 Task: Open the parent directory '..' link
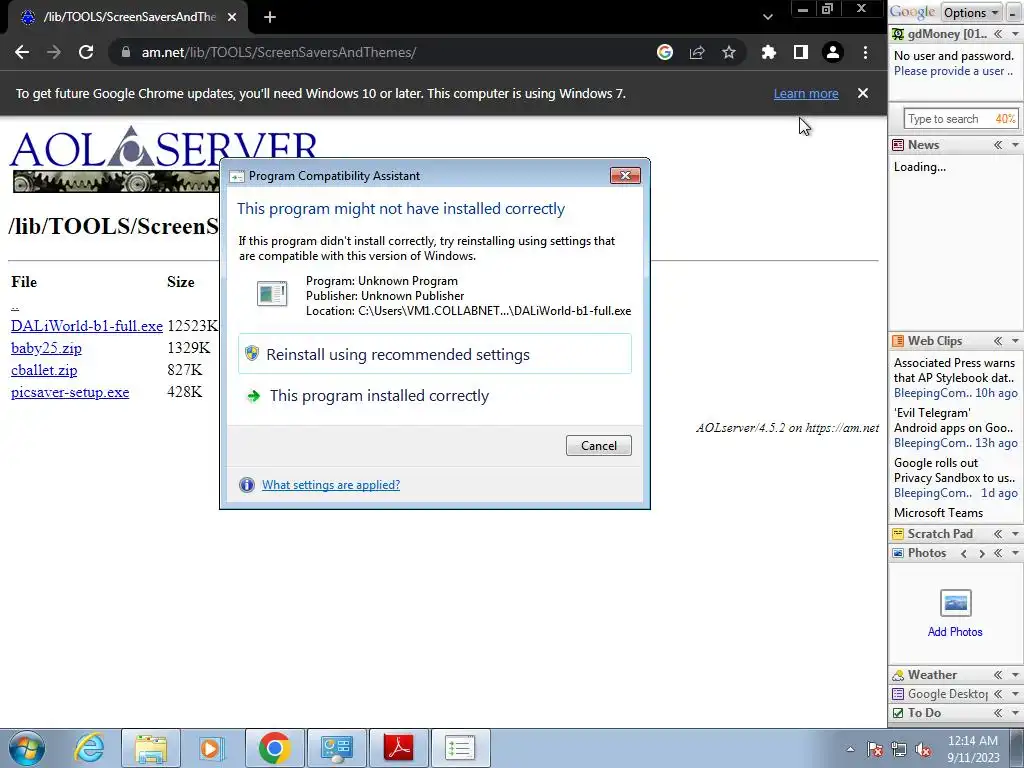(15, 305)
